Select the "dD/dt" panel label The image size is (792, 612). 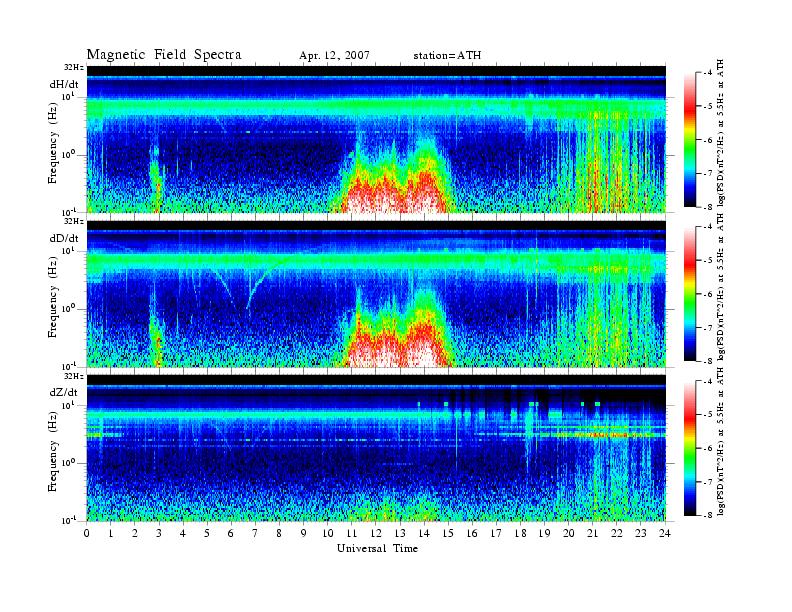click(64, 238)
